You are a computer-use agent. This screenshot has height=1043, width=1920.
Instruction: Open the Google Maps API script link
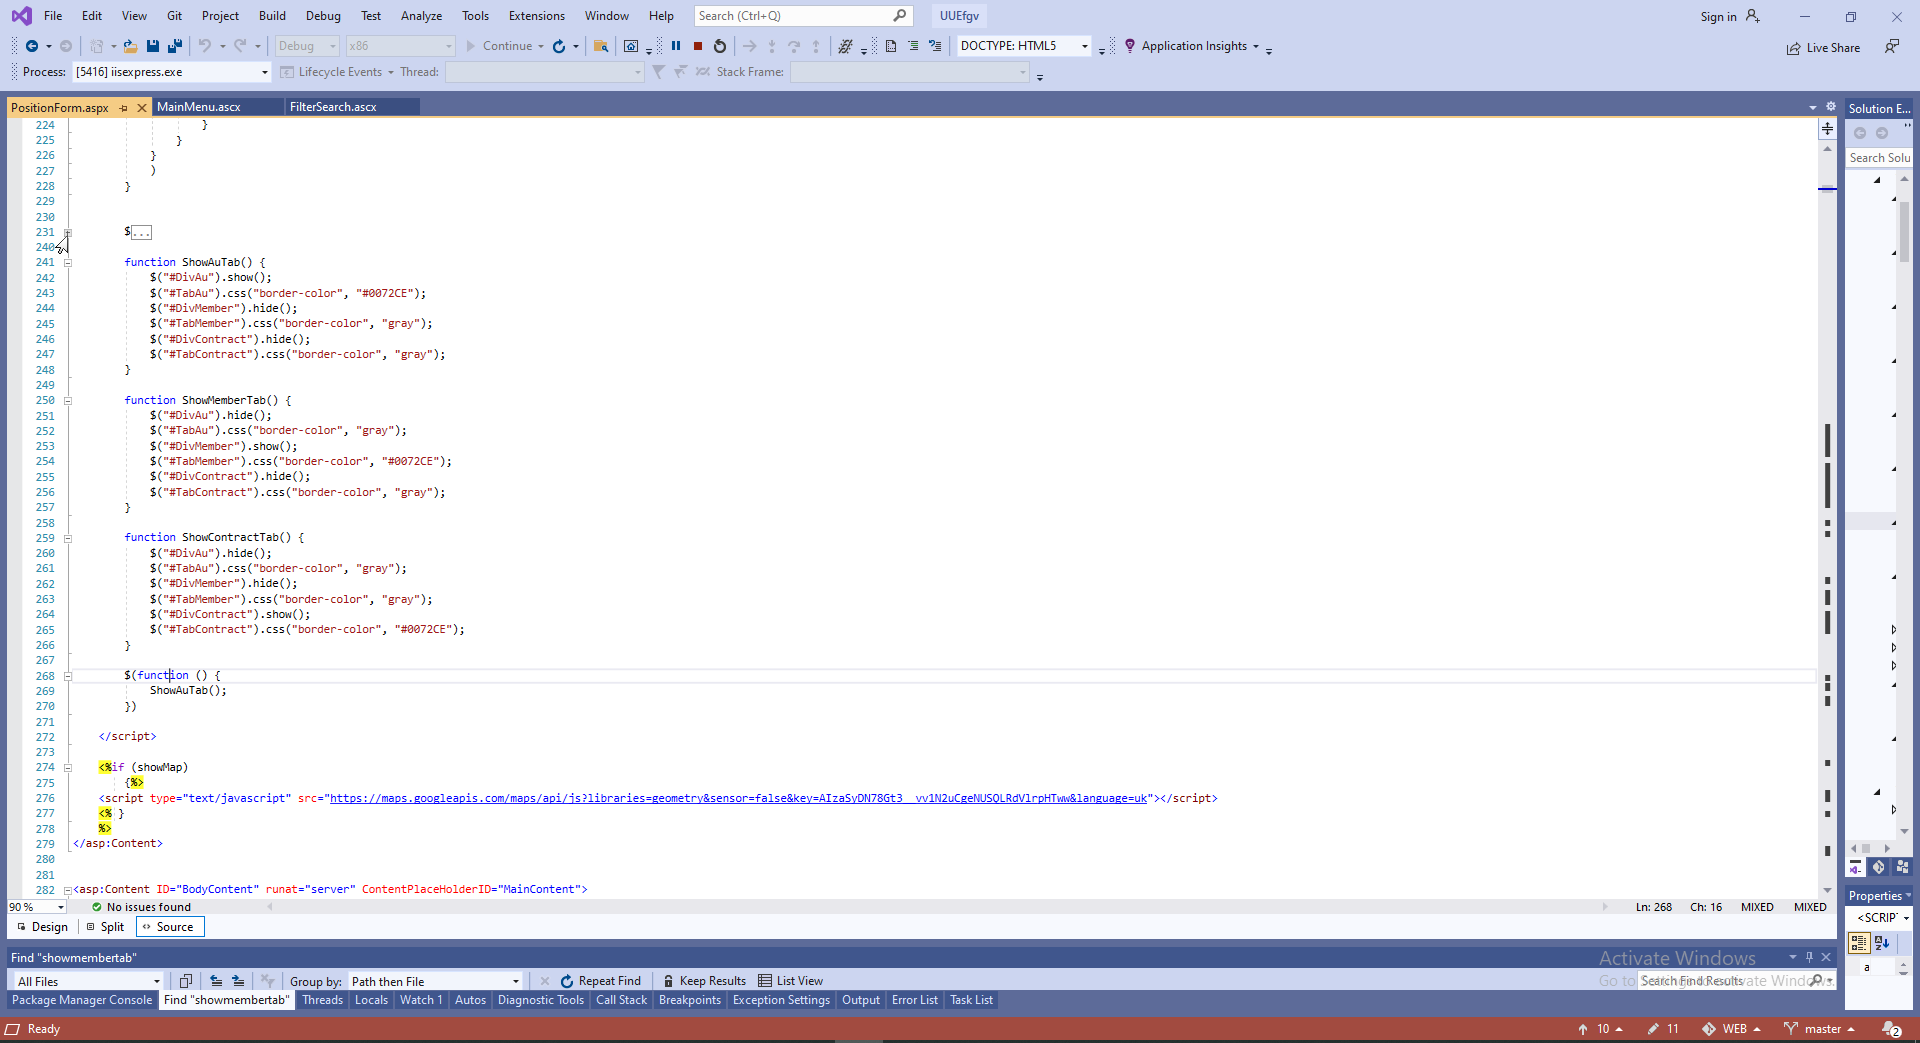(x=739, y=798)
